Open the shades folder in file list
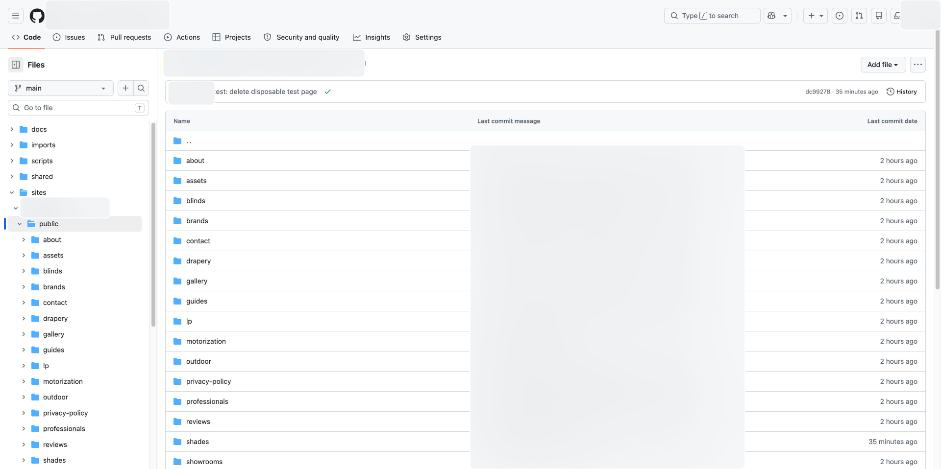This screenshot has width=941, height=469. tap(197, 441)
